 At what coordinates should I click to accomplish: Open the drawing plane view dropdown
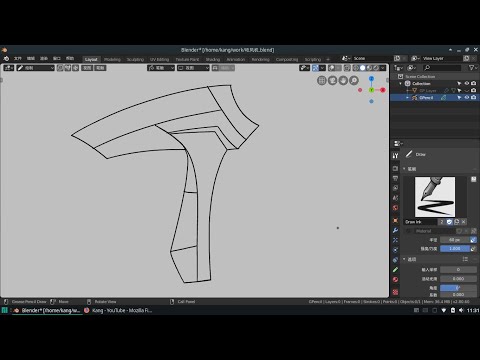point(193,68)
